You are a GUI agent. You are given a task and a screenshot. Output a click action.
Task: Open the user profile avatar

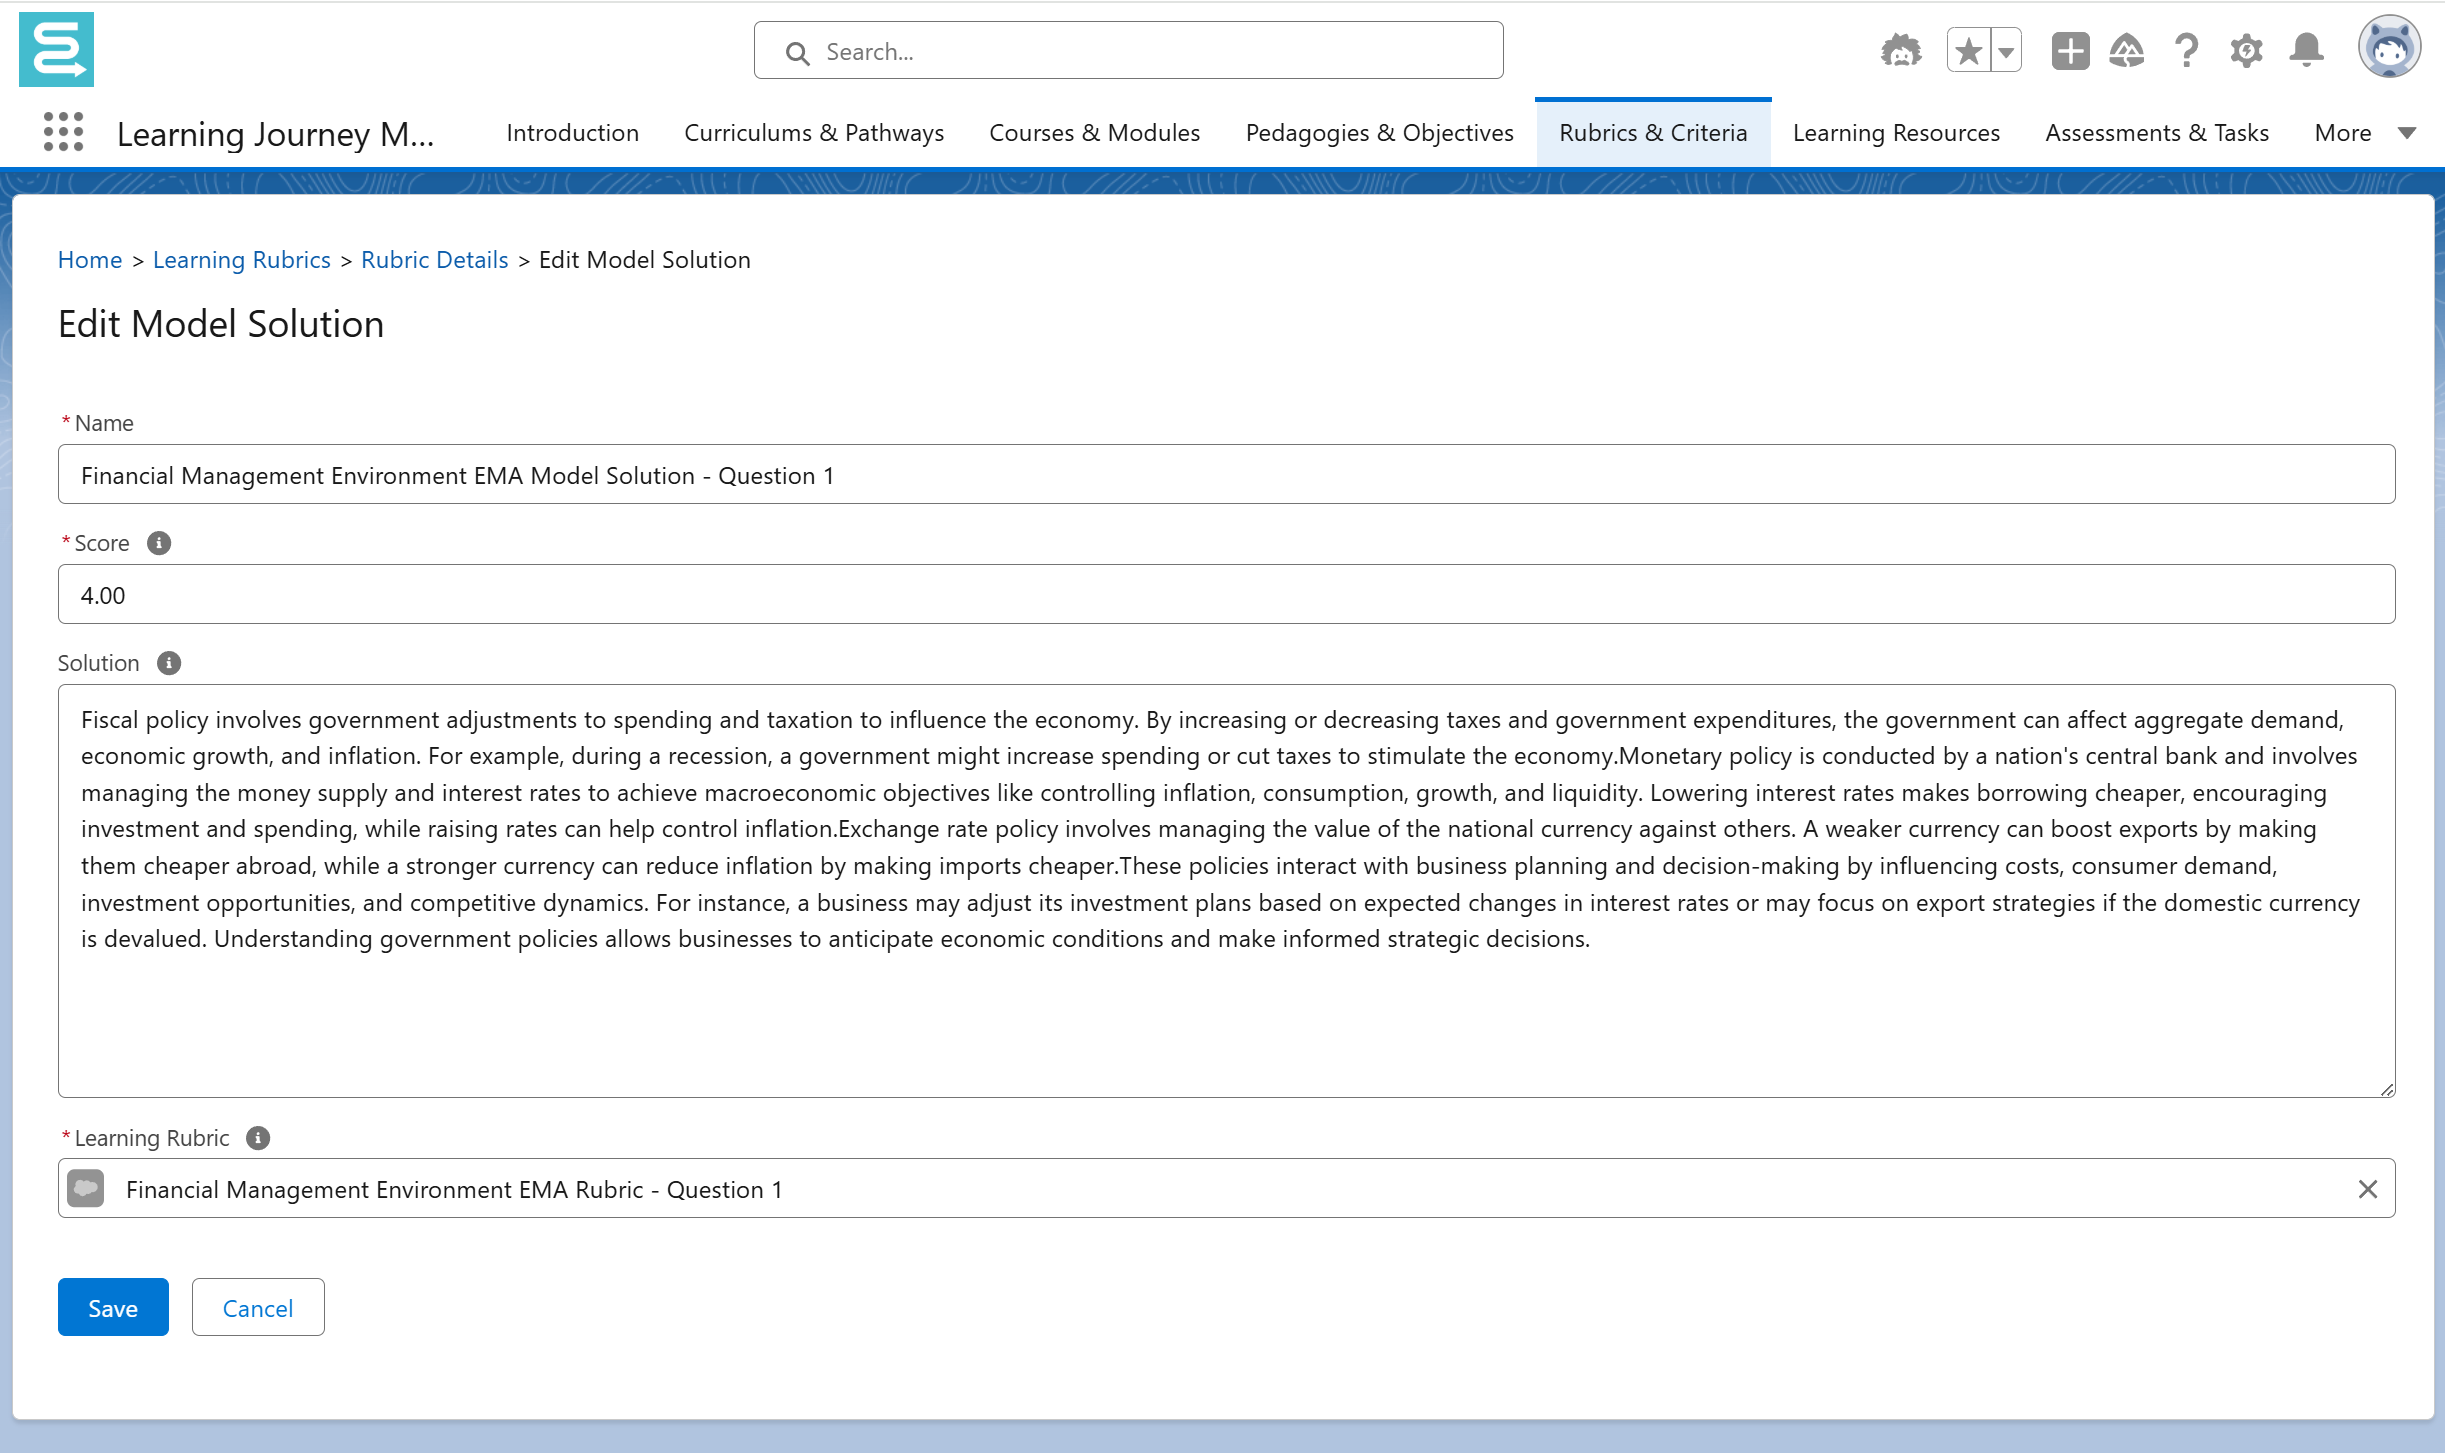pos(2388,47)
